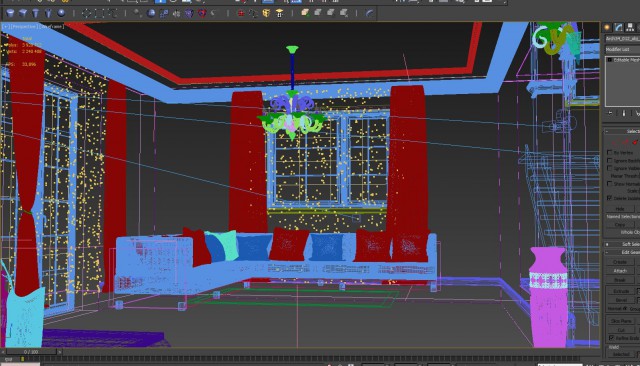Click the Extrude button

click(621, 291)
